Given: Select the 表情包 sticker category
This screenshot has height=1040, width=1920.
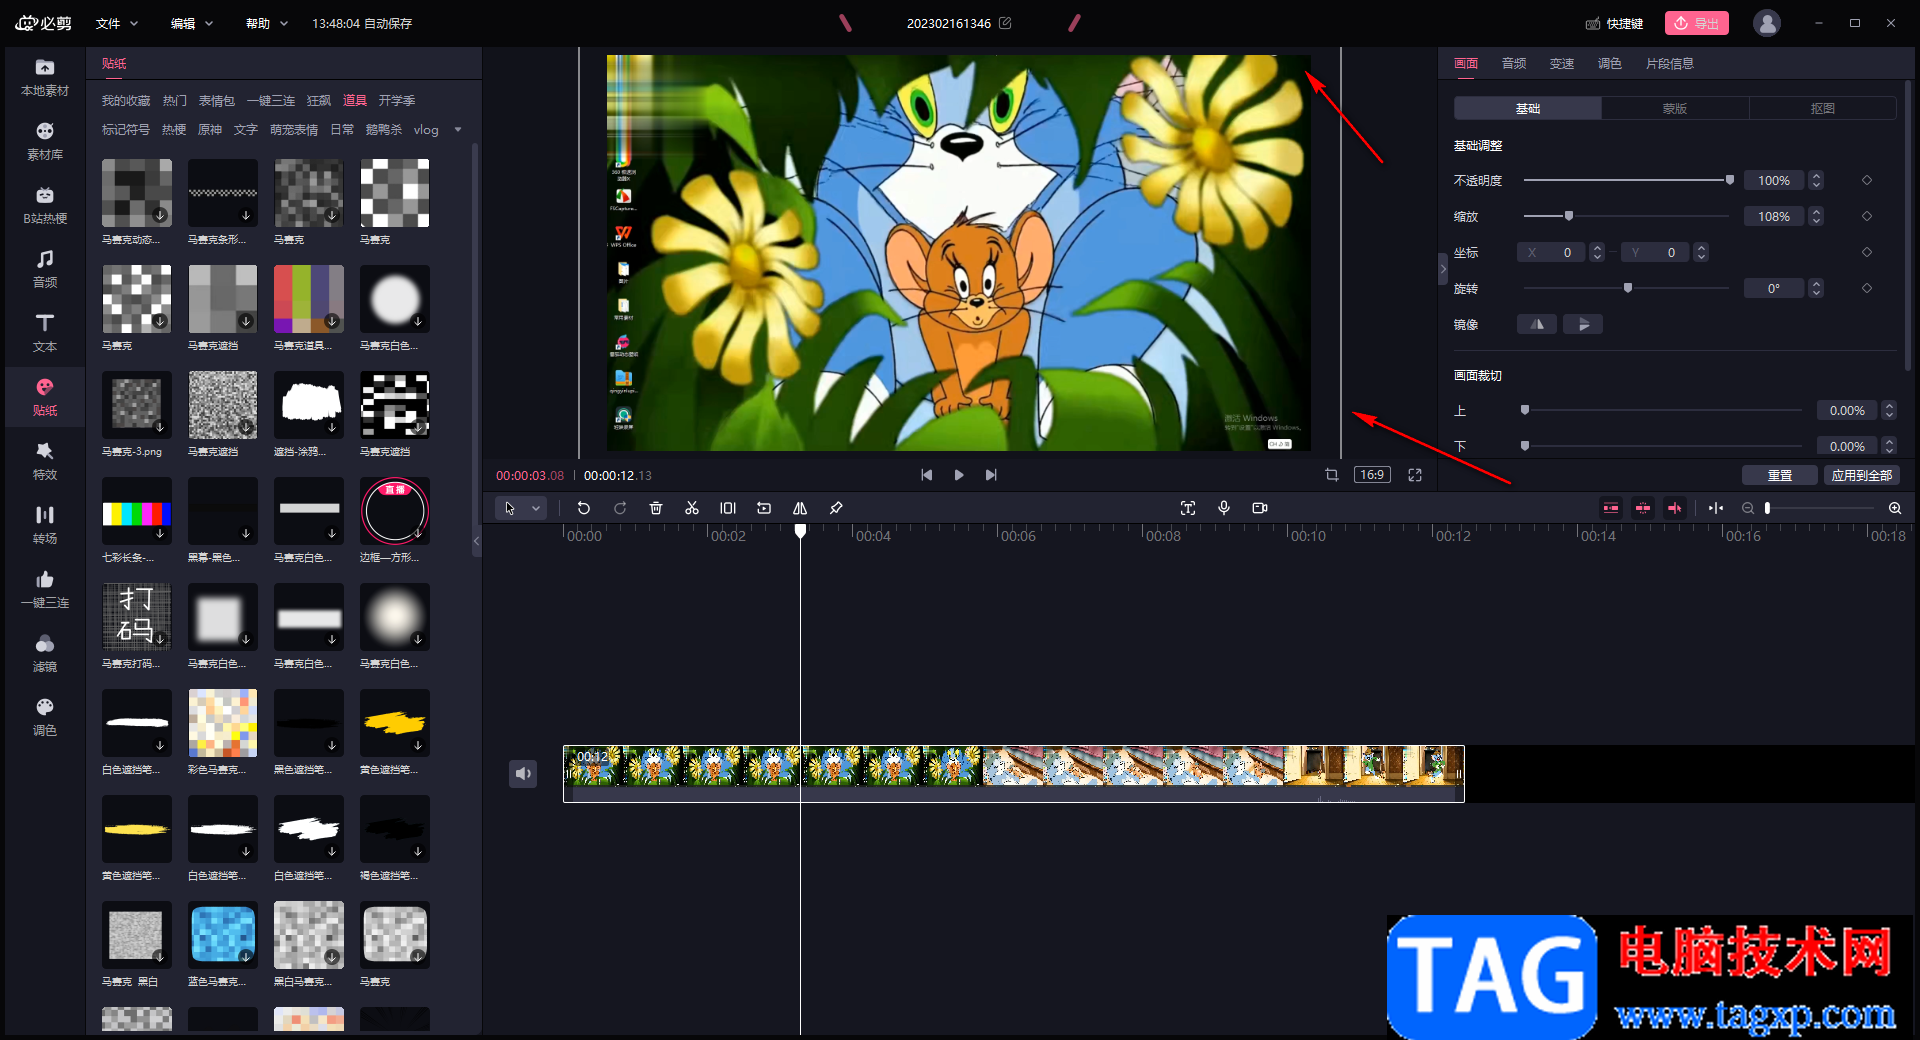Looking at the screenshot, I should point(217,100).
